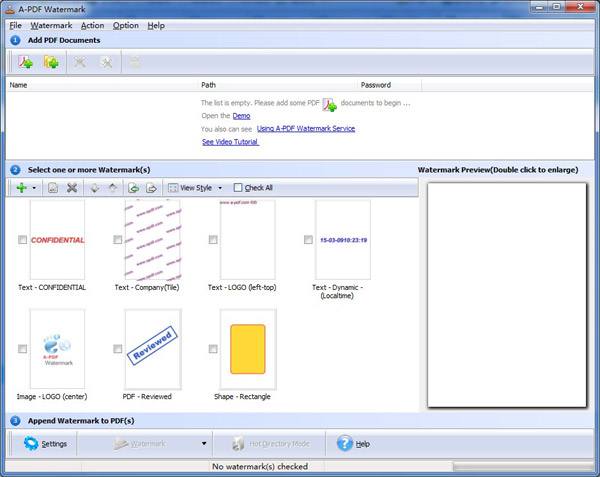Viewport: 600px width, 477px height.
Task: Select the A-PDF logo image thumbnail
Action: coord(57,349)
